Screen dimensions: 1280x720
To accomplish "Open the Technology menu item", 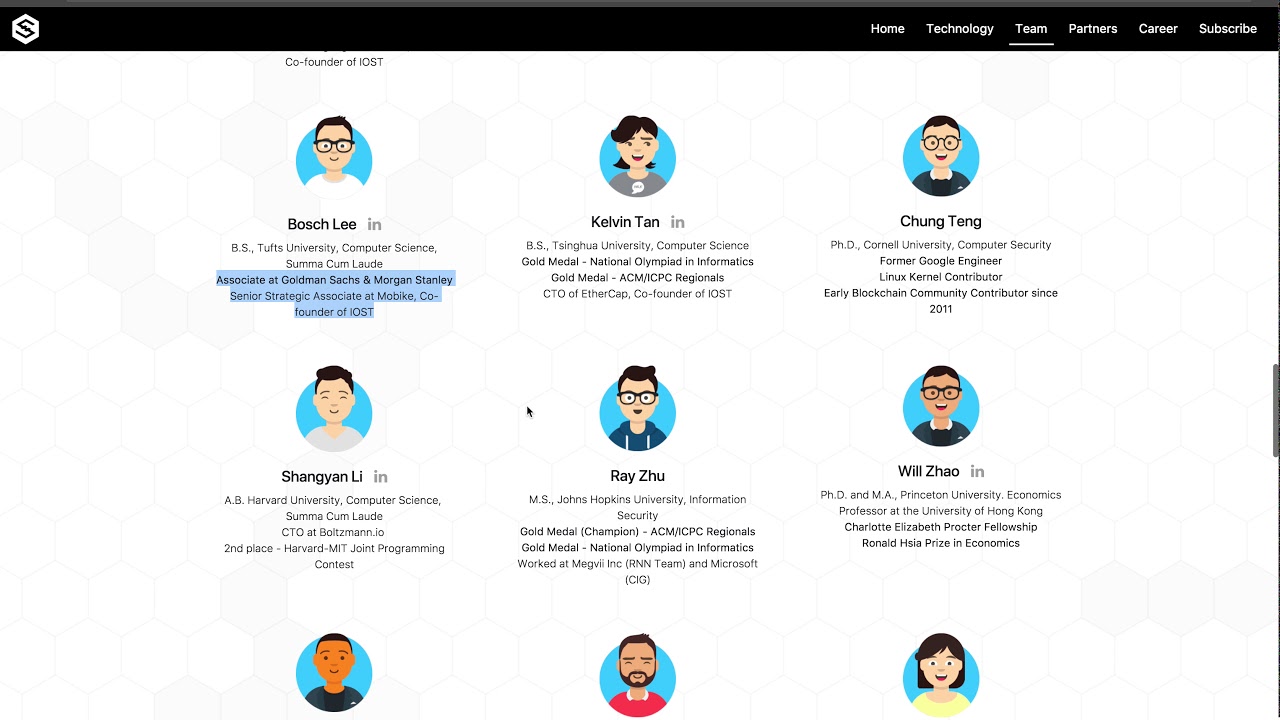I will pyautogui.click(x=959, y=29).
